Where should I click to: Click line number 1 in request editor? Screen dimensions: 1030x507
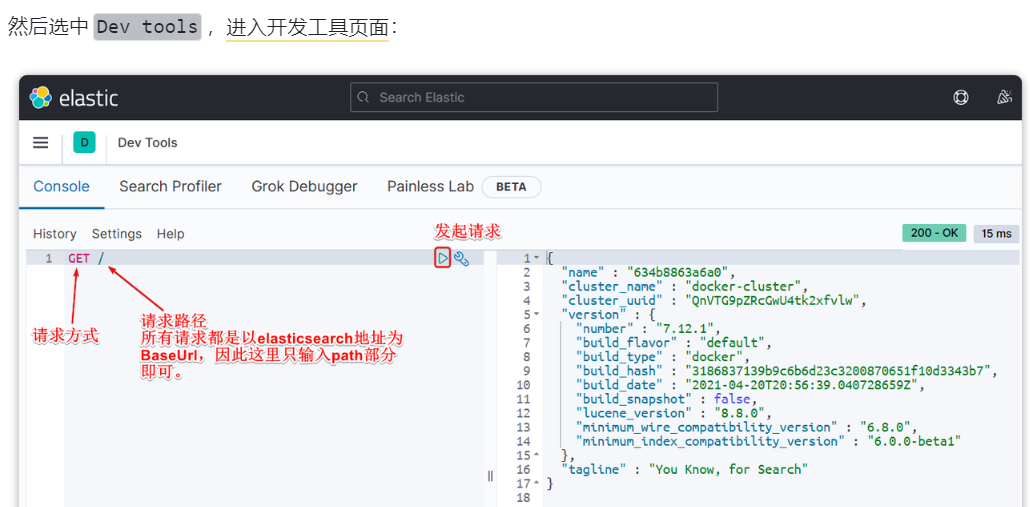pyautogui.click(x=49, y=258)
